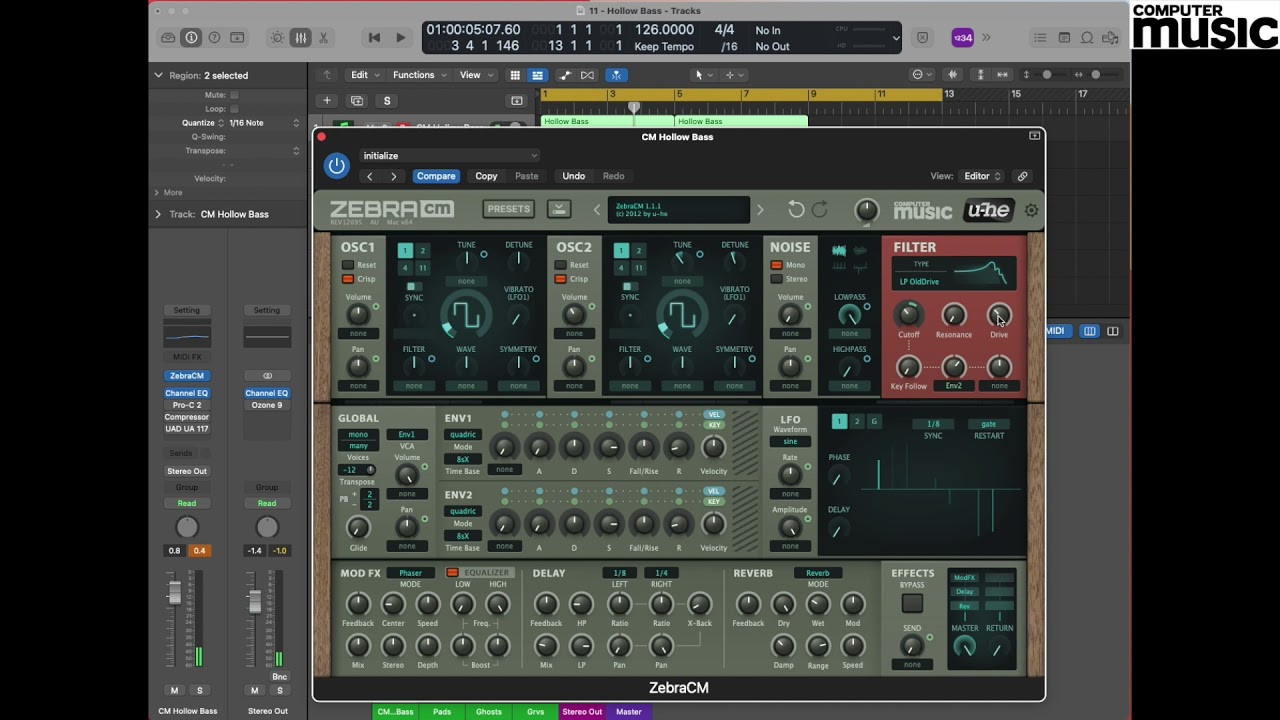Click the plugin Undo button

[x=573, y=176]
